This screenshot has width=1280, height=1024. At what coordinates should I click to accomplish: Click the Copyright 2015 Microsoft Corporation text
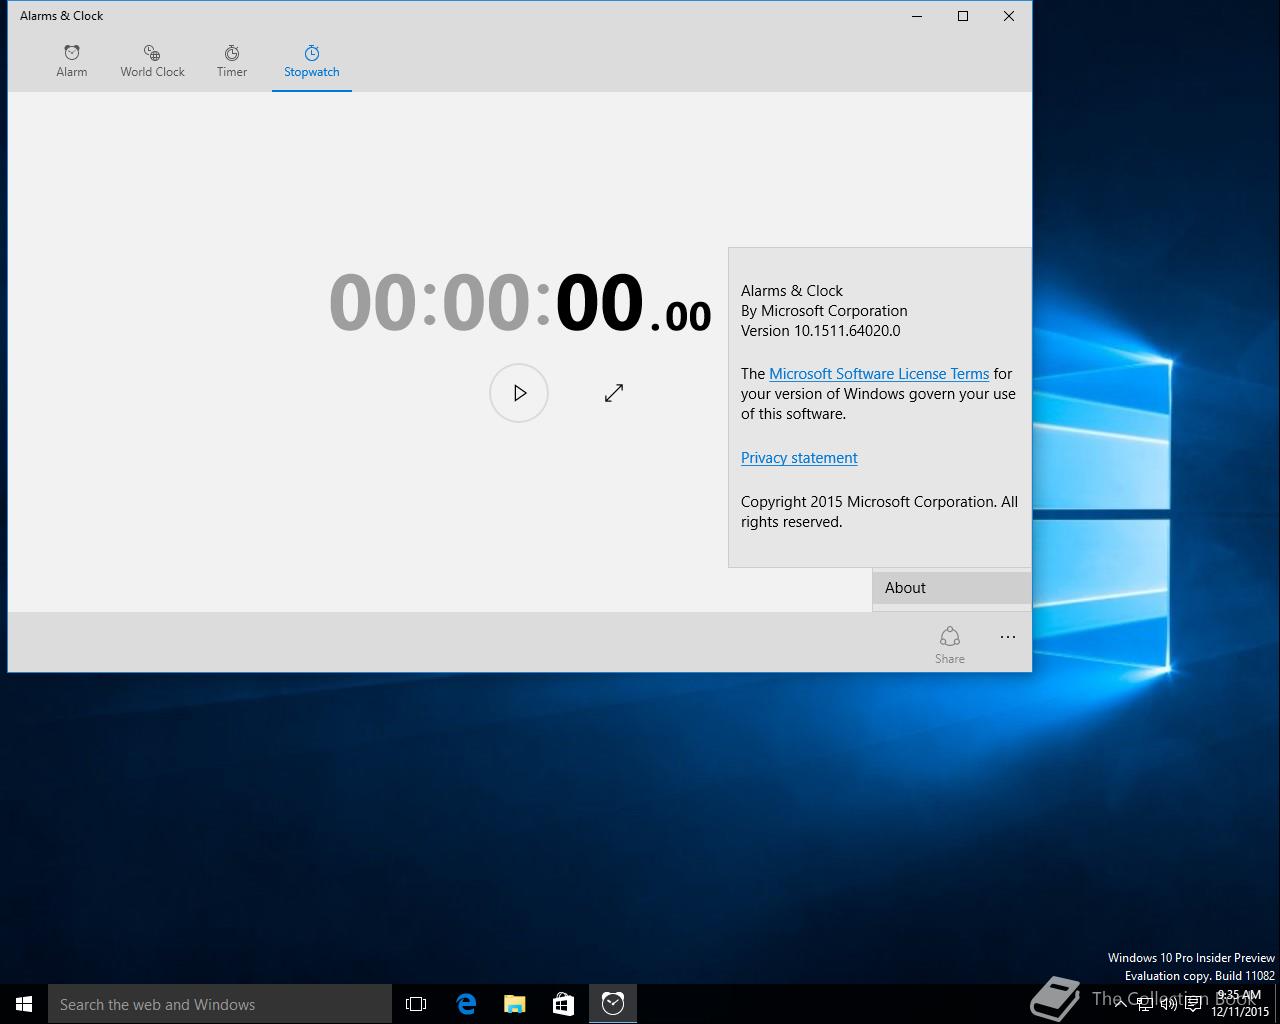879,512
